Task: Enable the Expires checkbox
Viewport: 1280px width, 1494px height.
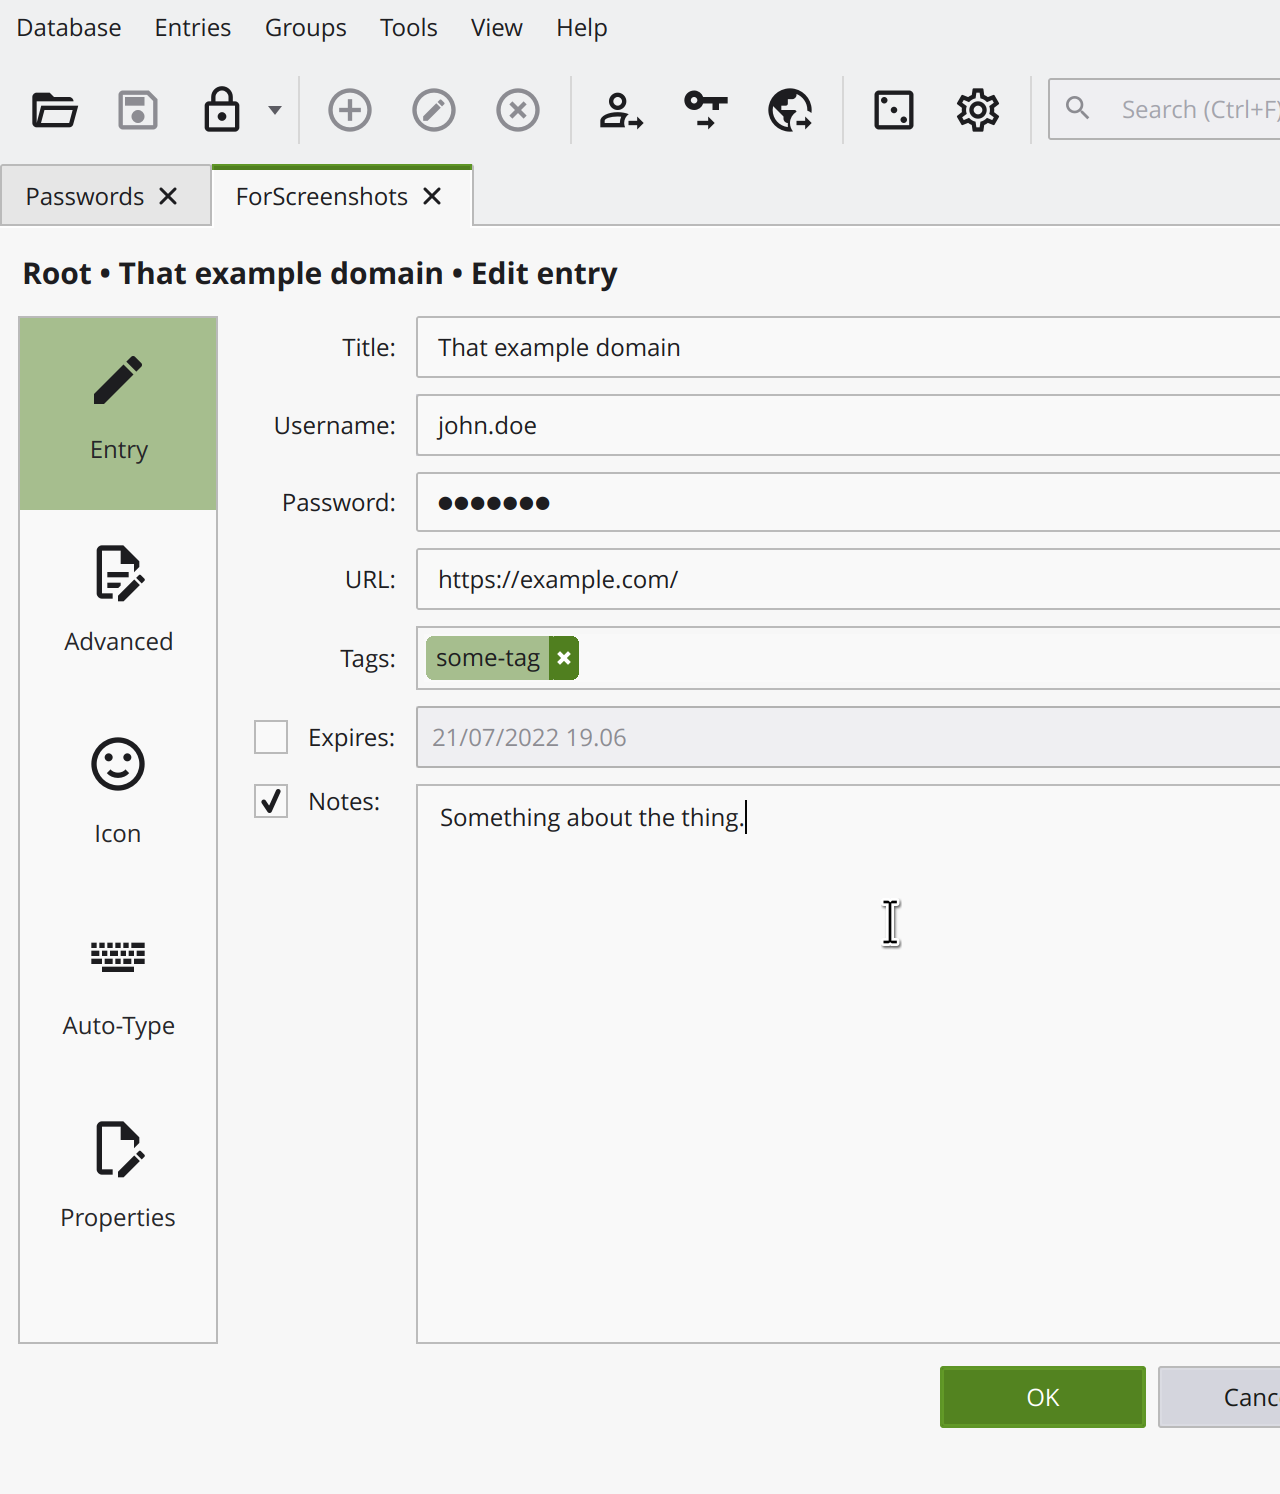Action: (271, 737)
